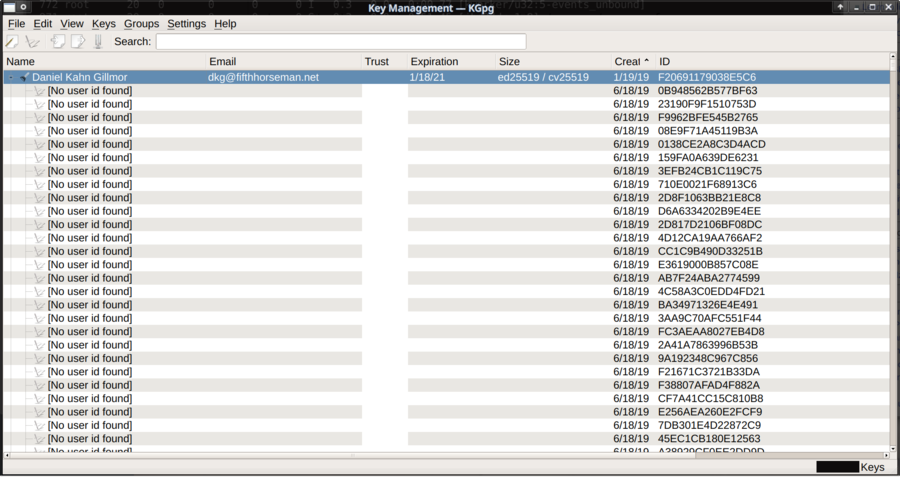
Task: Sort by the Created column header
Action: (x=634, y=61)
